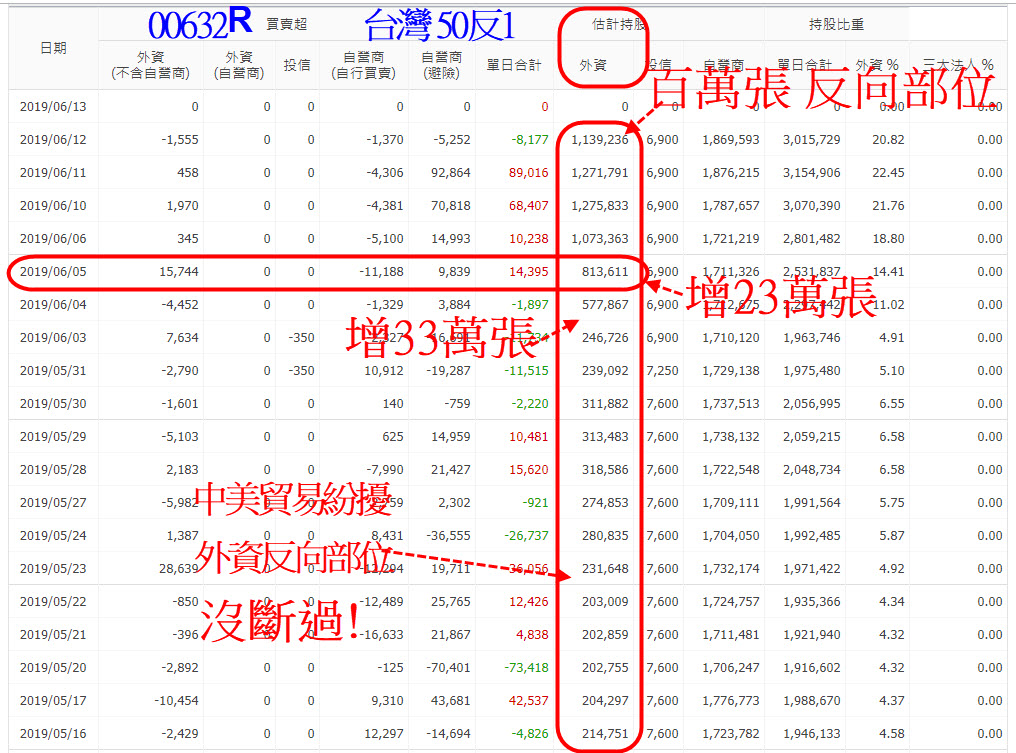This screenshot has height=753, width=1016.
Task: Select date cell 2019/05/31
Action: (x=53, y=371)
